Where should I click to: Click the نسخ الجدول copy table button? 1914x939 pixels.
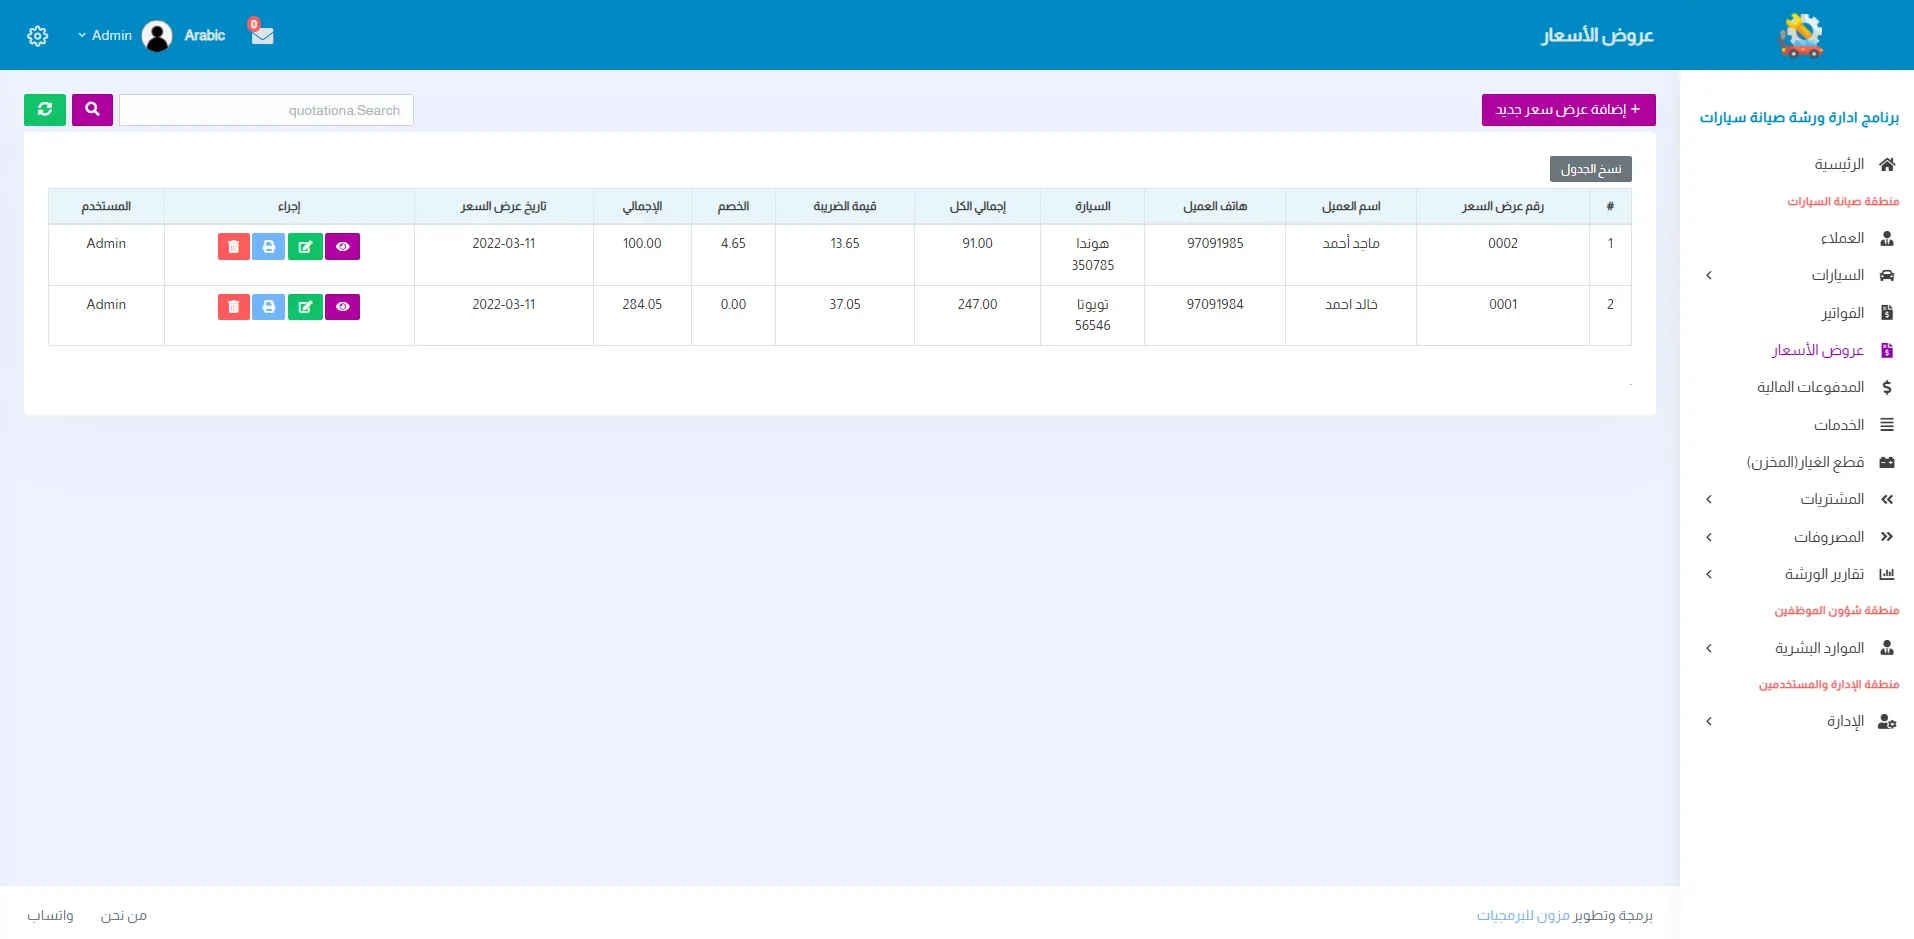click(x=1590, y=169)
